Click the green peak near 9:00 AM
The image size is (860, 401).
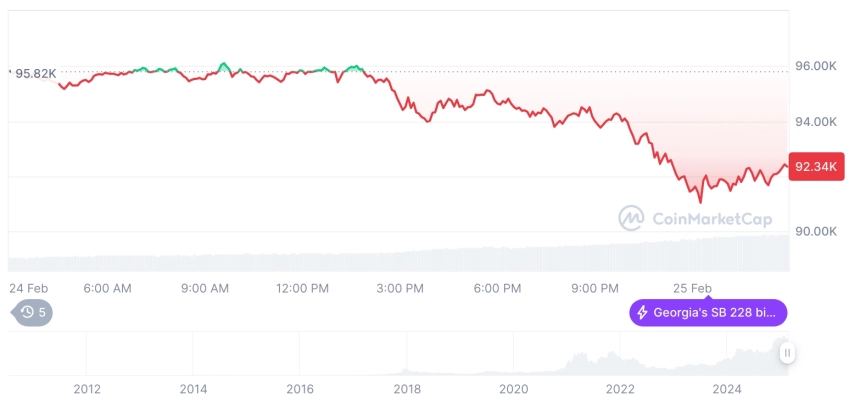pyautogui.click(x=223, y=67)
